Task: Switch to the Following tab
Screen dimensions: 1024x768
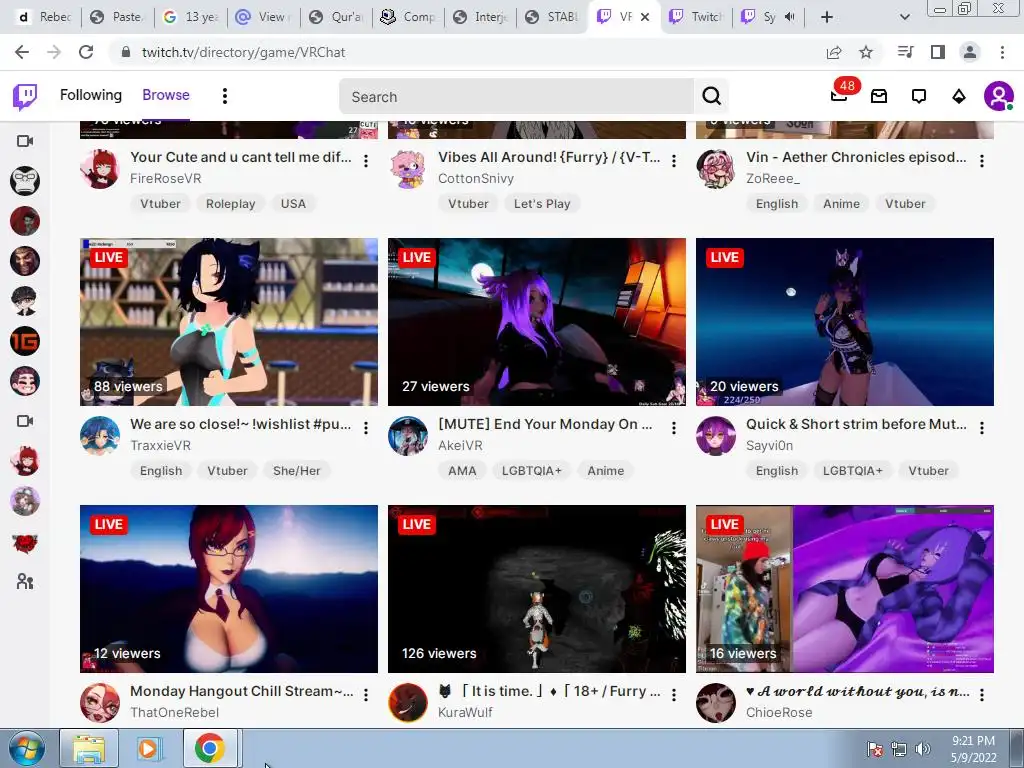Action: [91, 95]
